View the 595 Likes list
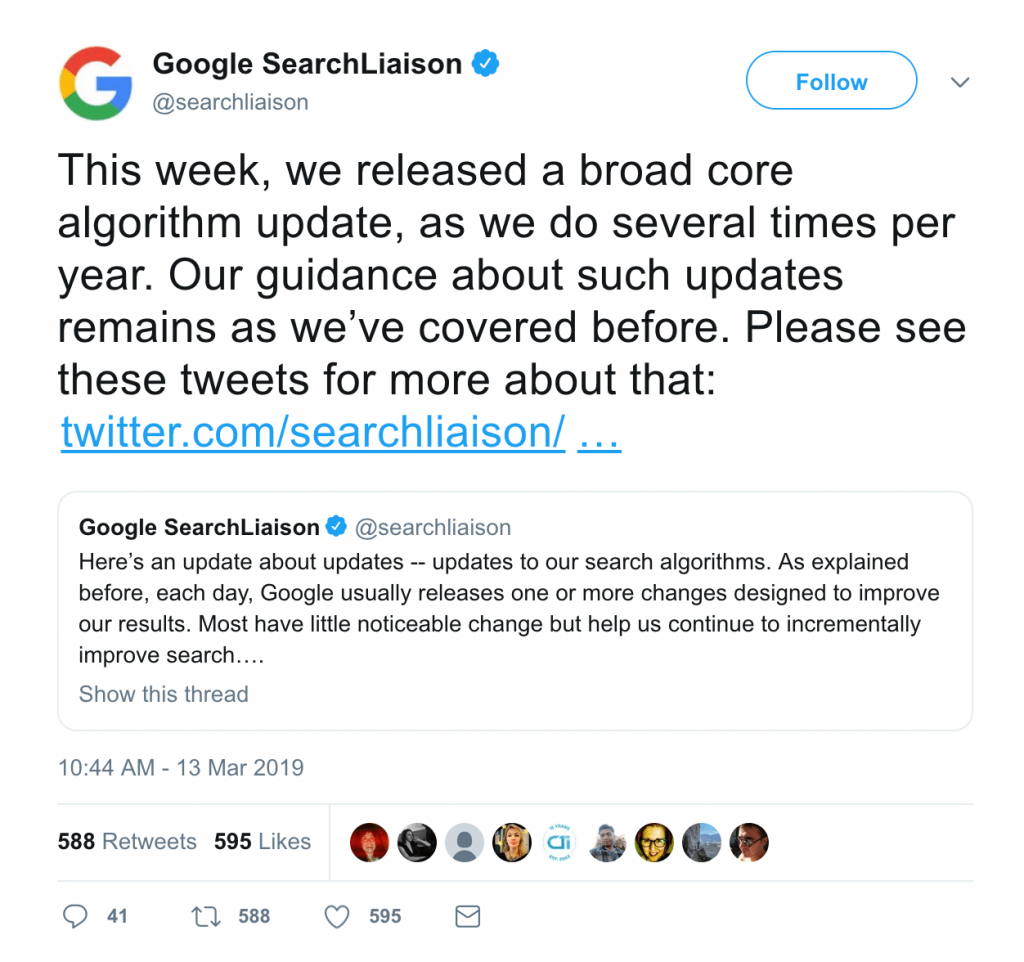 pyautogui.click(x=262, y=841)
